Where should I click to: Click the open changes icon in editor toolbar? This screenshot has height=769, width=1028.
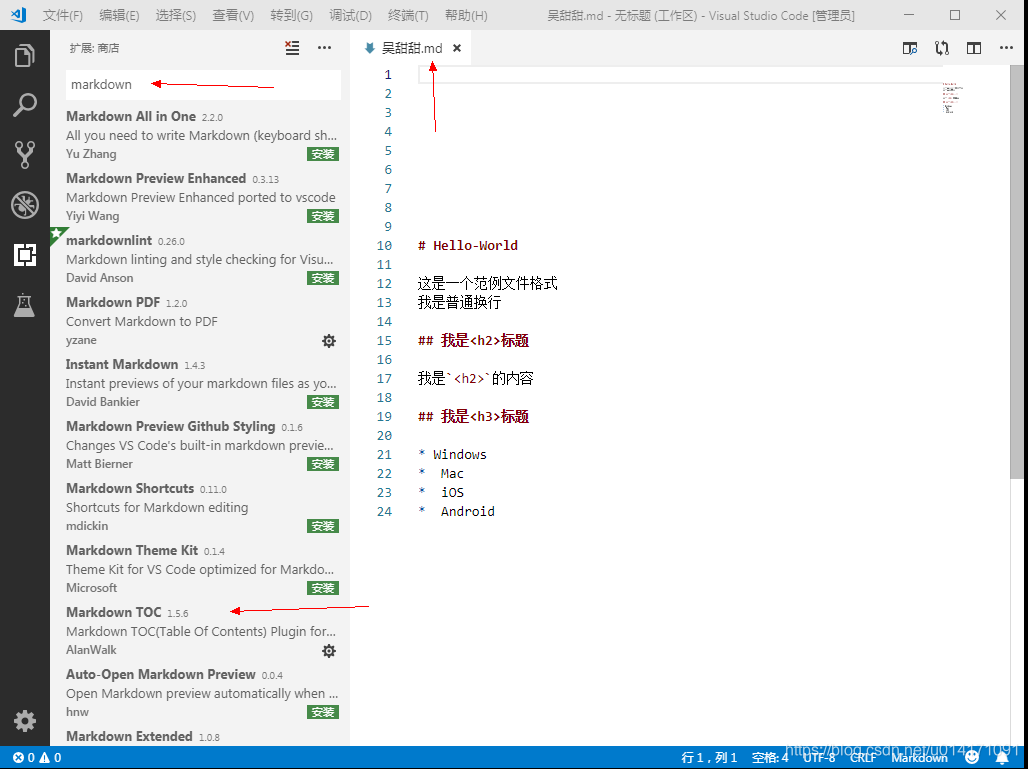tap(942, 48)
